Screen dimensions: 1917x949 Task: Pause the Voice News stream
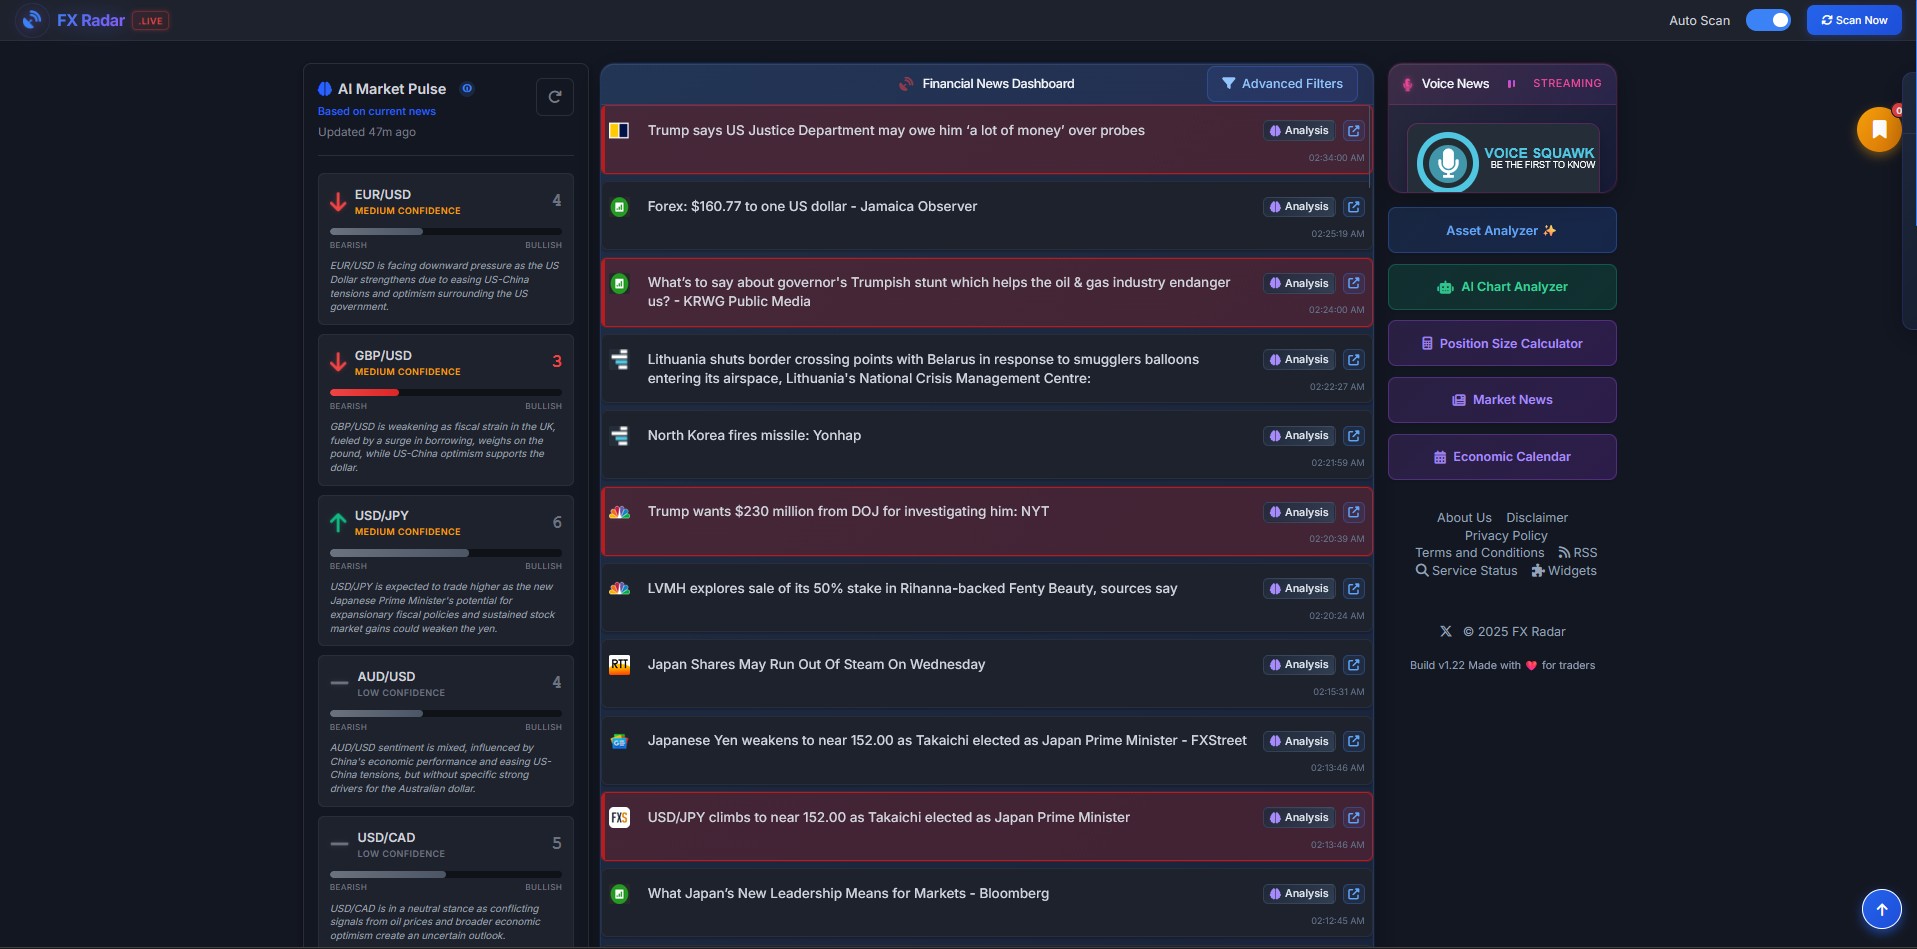1511,84
